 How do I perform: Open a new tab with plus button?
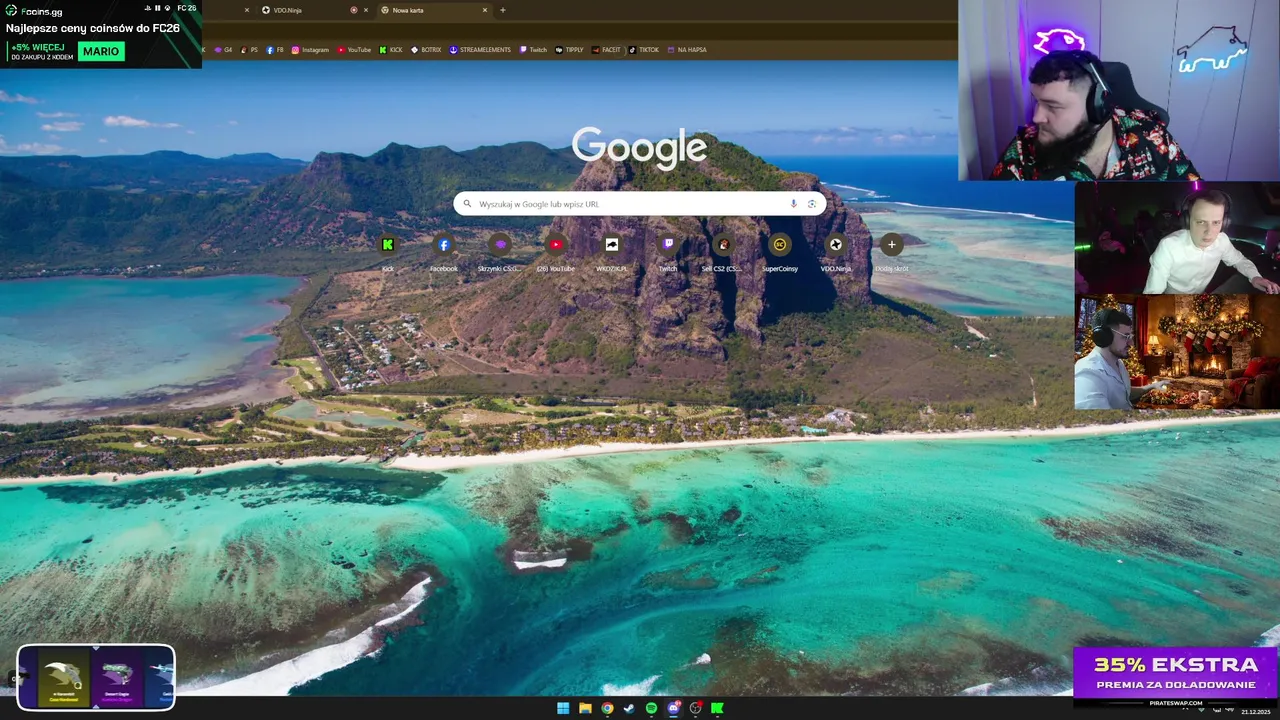click(502, 10)
